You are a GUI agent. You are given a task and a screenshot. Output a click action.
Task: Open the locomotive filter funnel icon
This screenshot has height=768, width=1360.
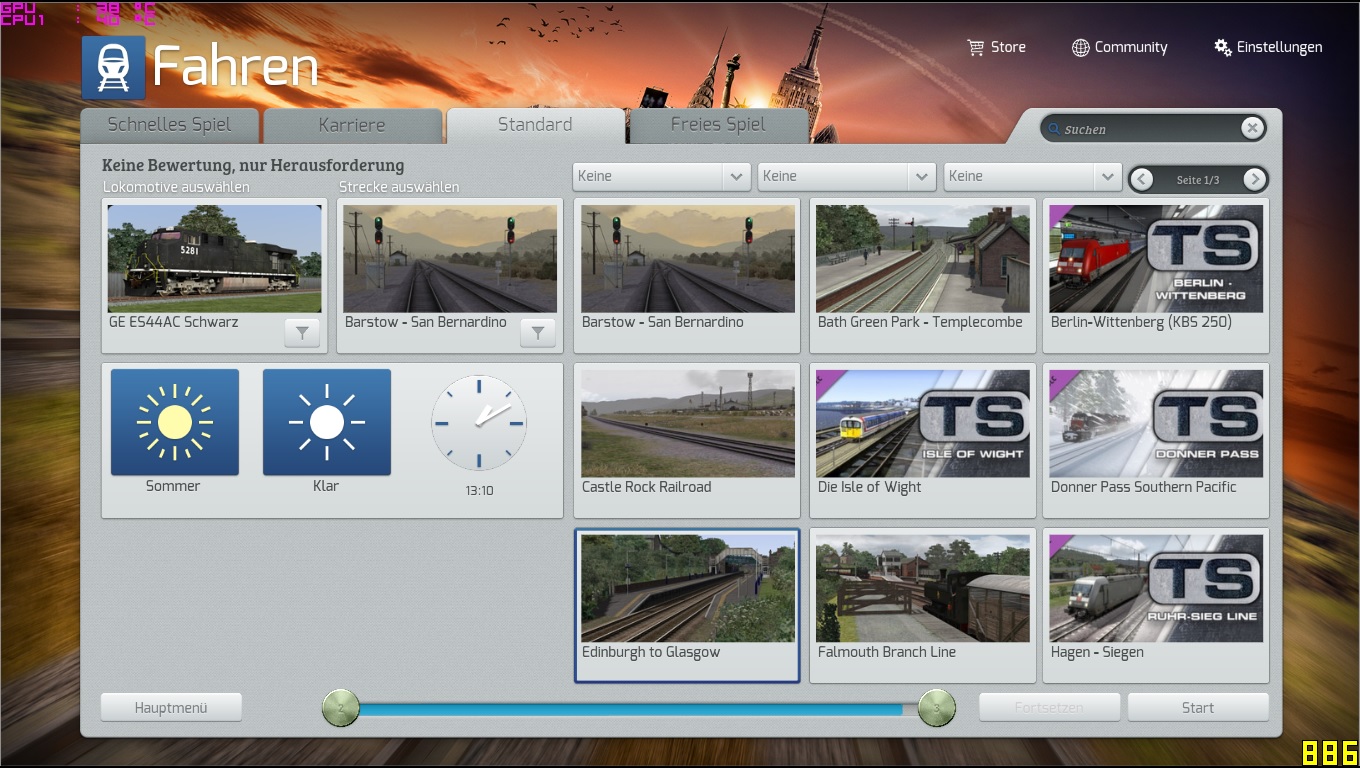tap(302, 333)
